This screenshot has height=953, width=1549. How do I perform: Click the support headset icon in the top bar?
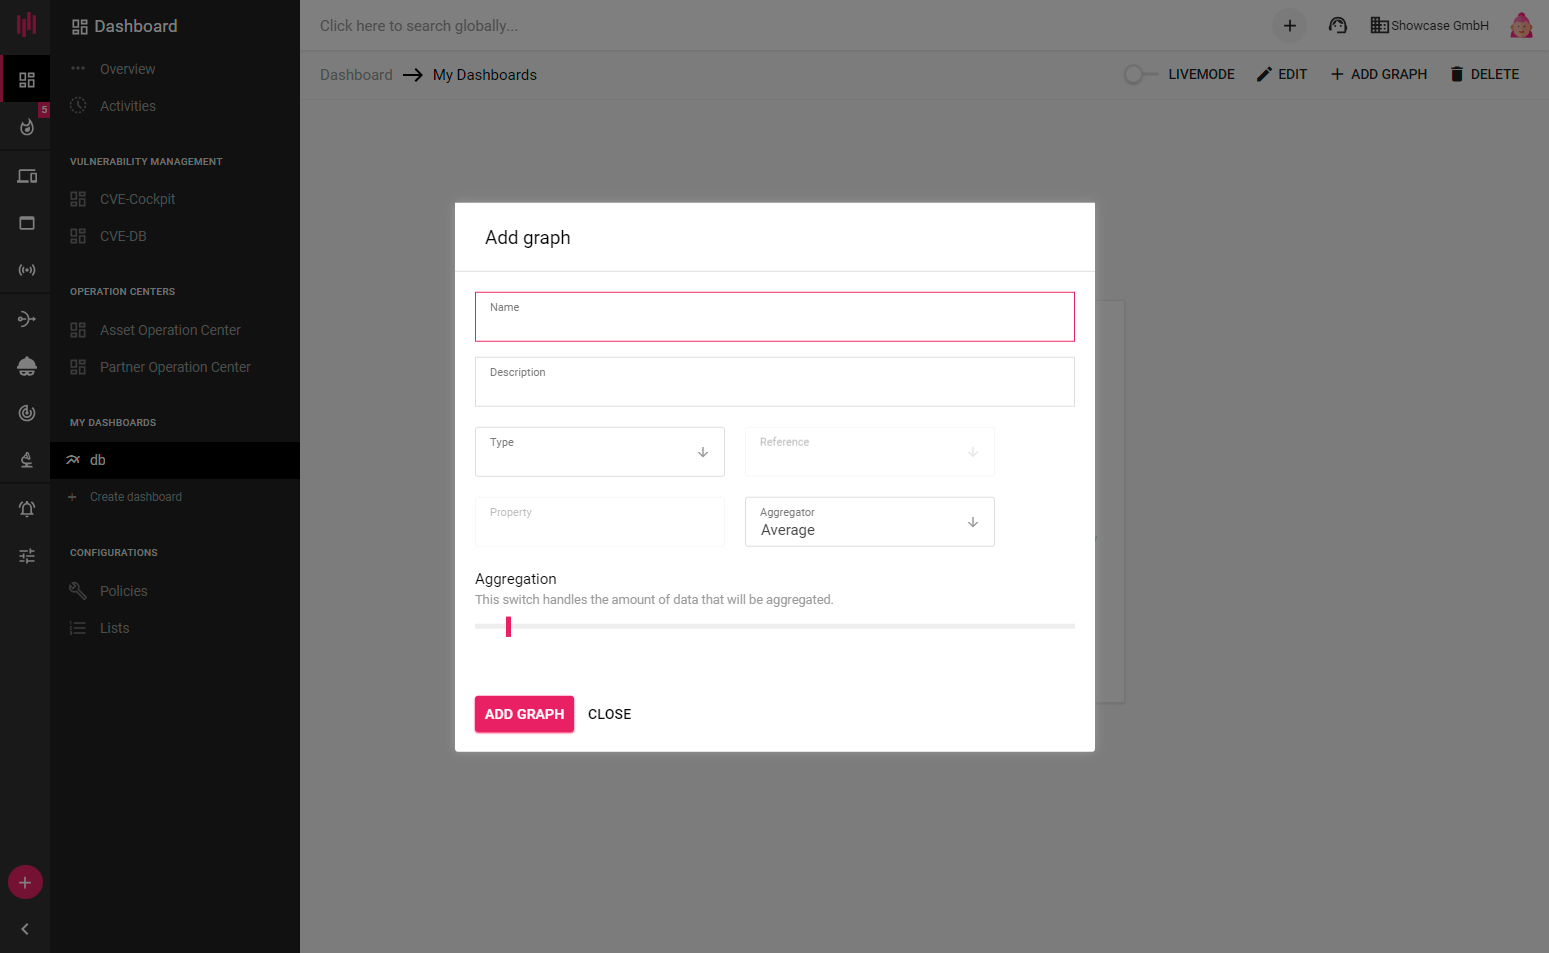1338,26
